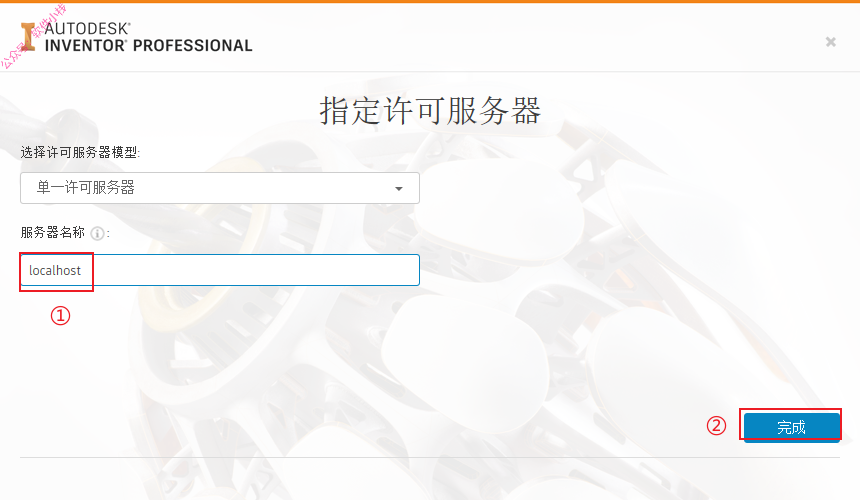Click the empty area inside server name box
The width and height of the screenshot is (860, 500).
click(256, 270)
